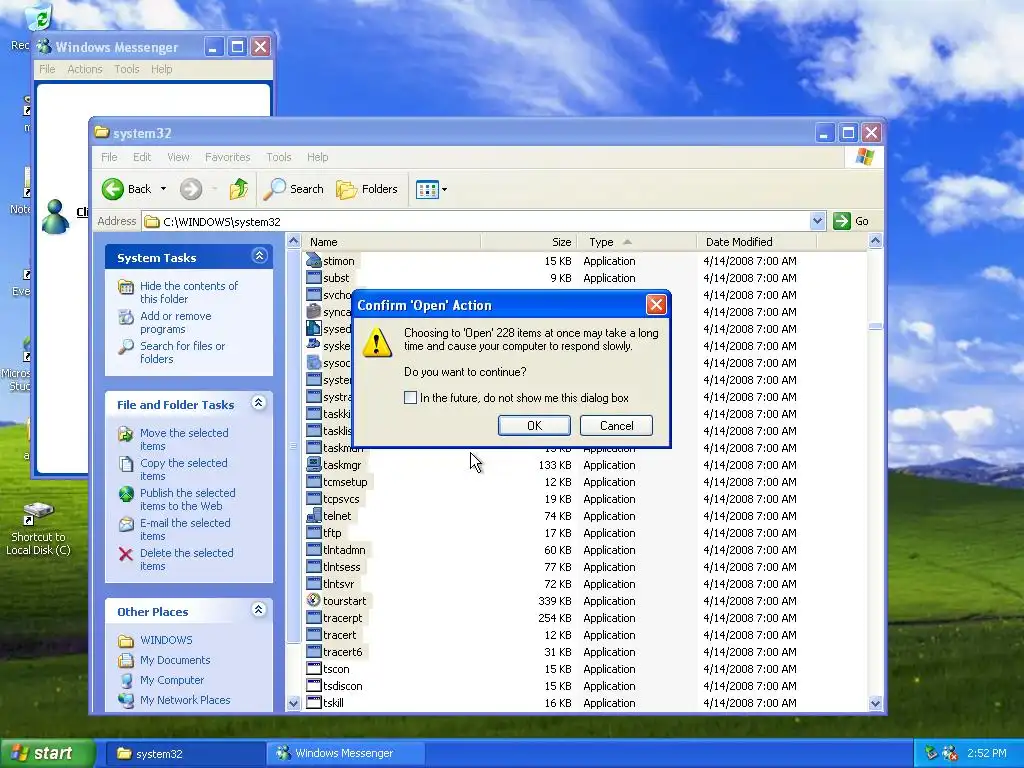Close the Confirm Open dialog with X
Viewport: 1024px width, 768px height.
656,304
